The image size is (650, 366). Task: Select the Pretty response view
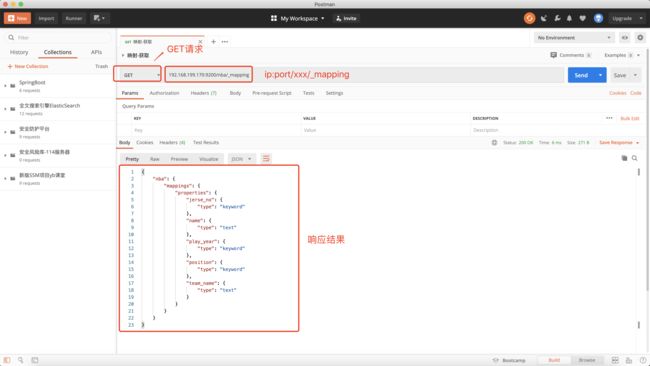coord(132,159)
